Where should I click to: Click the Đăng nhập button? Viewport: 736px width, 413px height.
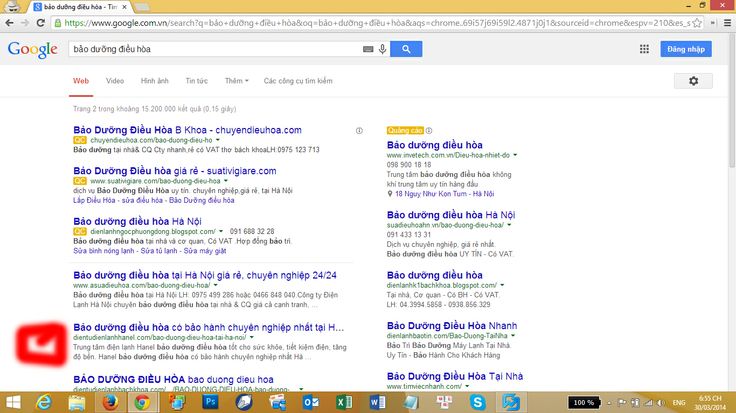coord(686,49)
